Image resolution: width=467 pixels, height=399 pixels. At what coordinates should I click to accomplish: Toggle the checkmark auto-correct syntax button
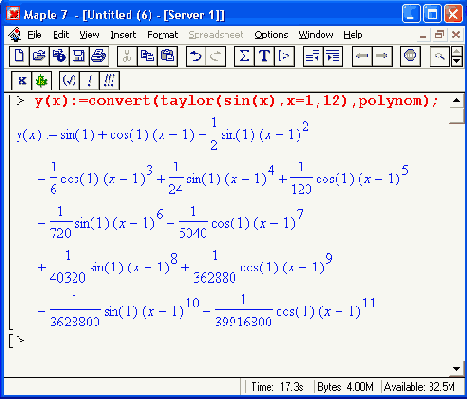click(69, 81)
